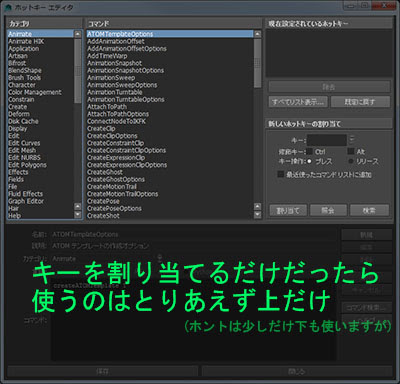Enable 最近使ったコマンドリストに追加 checkbox
Viewport: 400px width, 384px height.
pos(281,174)
